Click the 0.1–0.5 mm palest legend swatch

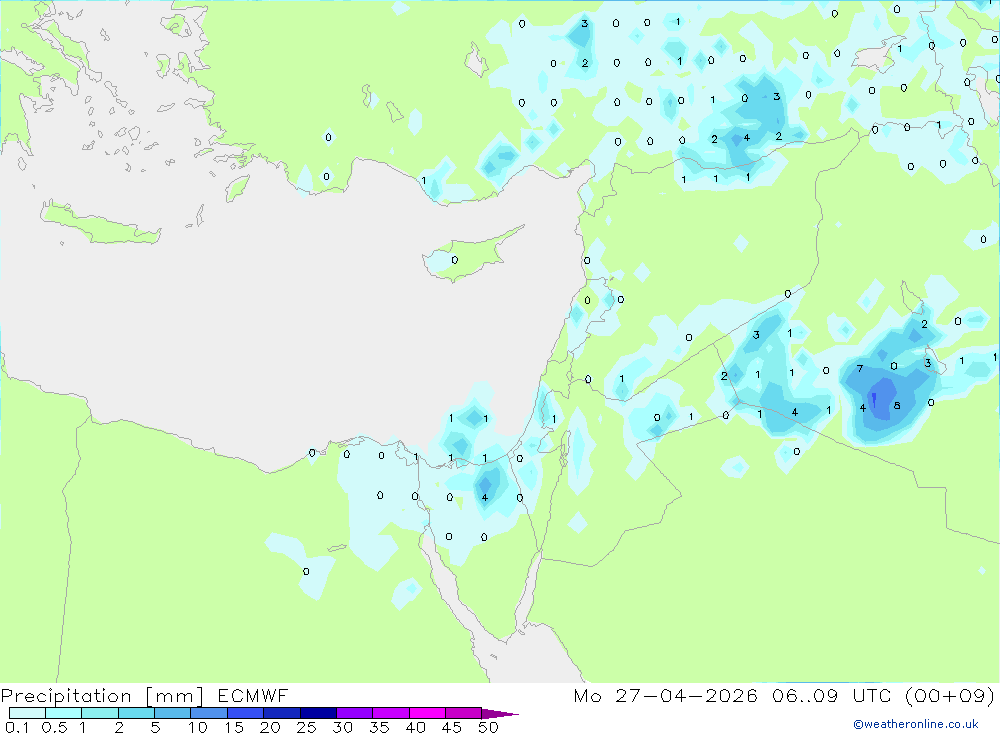(27, 713)
